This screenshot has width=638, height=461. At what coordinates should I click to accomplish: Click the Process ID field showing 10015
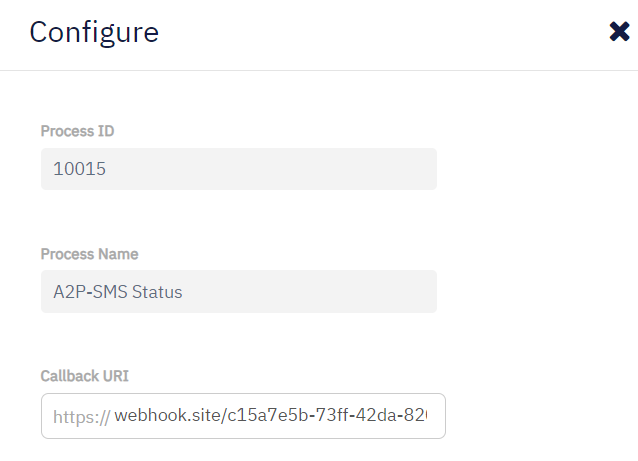click(x=238, y=169)
